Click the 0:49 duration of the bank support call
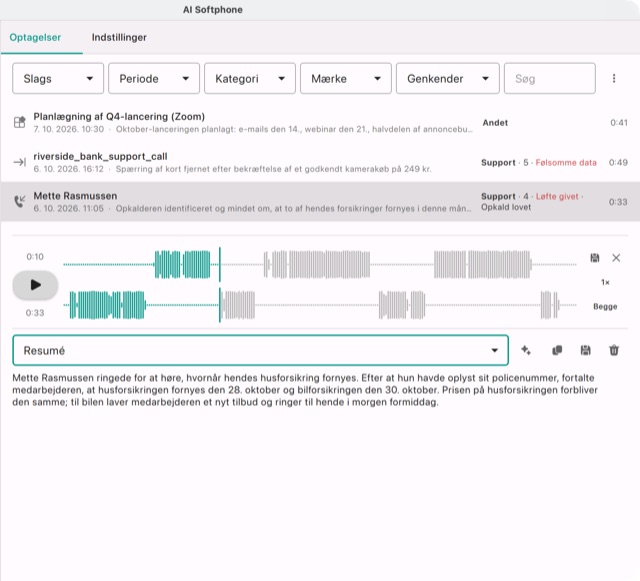 (618, 163)
